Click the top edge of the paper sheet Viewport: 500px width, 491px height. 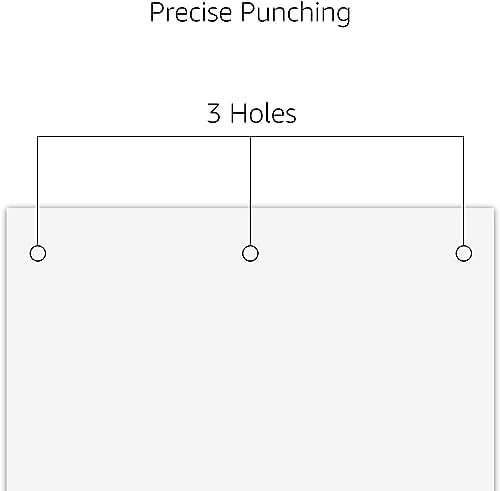[250, 208]
